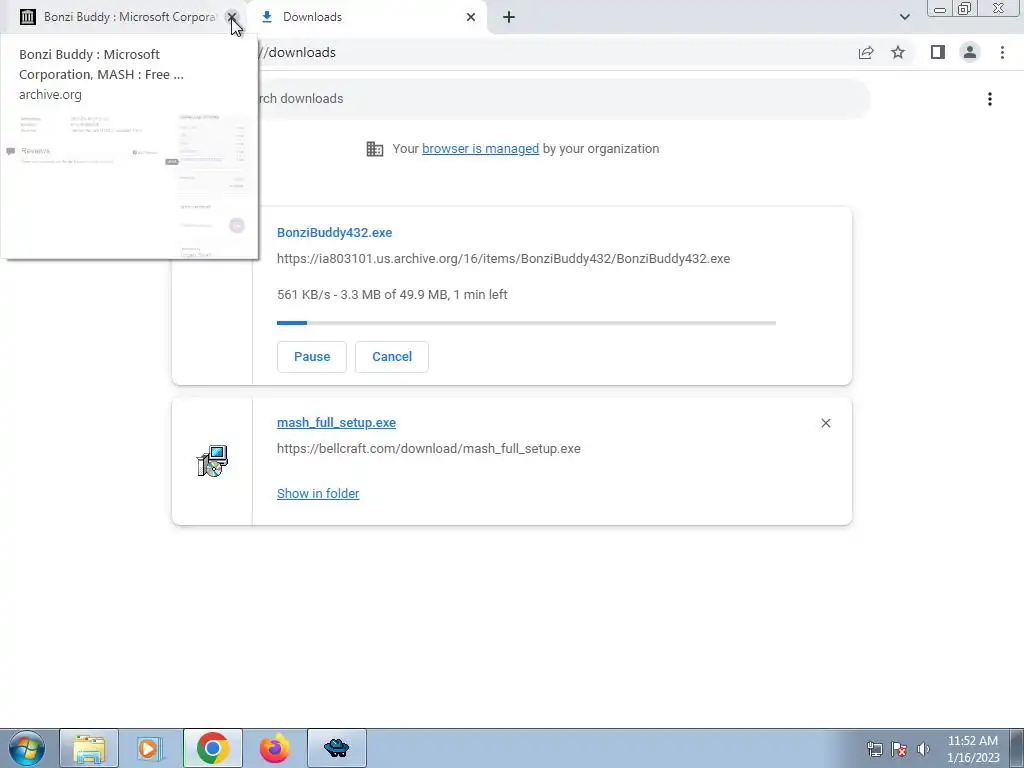The image size is (1024, 768).
Task: Click the '561 KB/s - 3.3 MB of 49.9 MB' status
Action: tap(392, 295)
